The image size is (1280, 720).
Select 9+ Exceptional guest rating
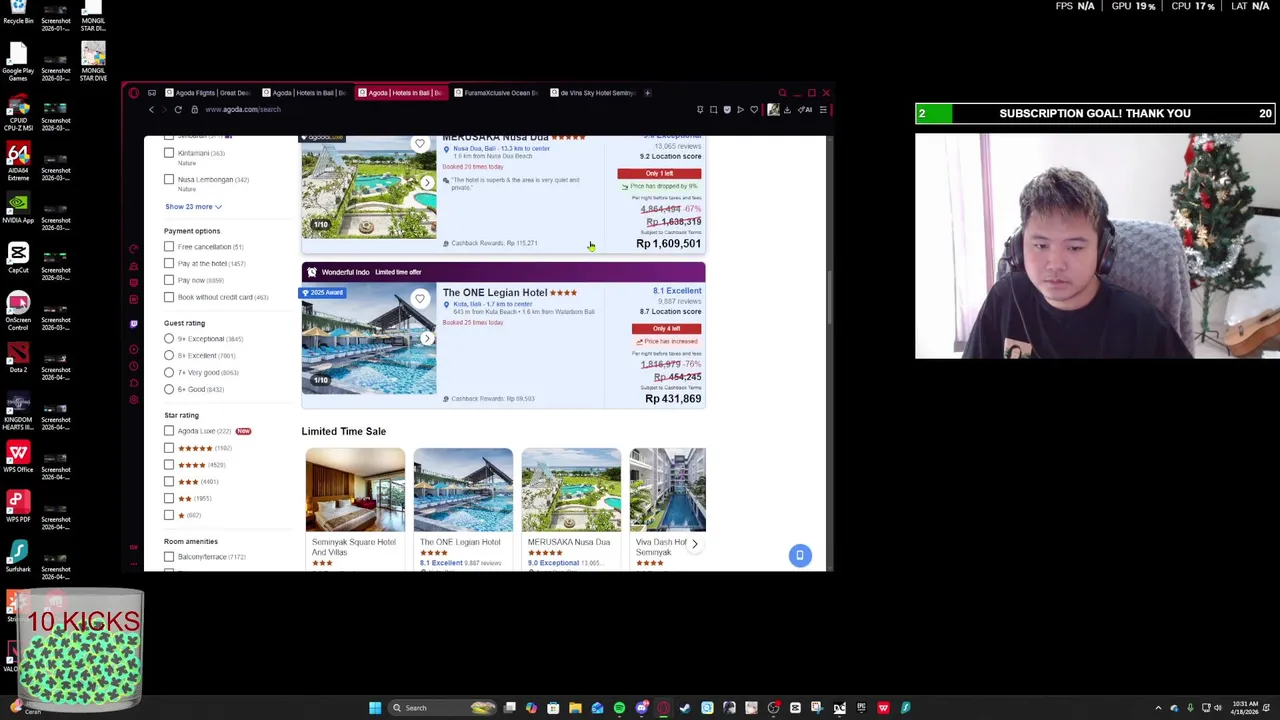tap(169, 339)
